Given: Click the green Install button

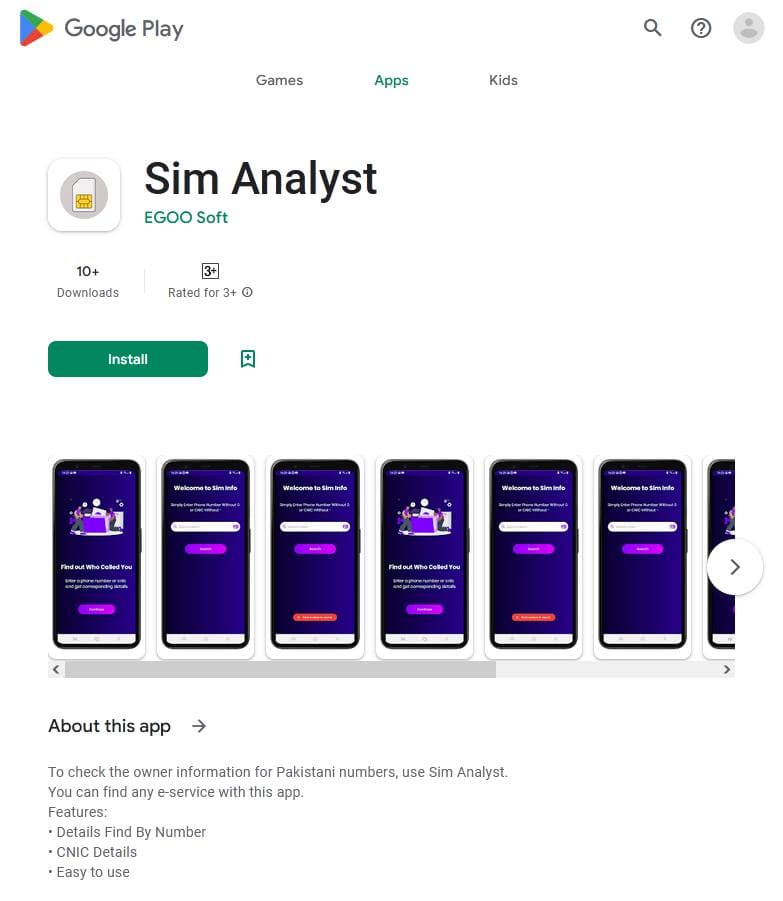Looking at the screenshot, I should pos(128,359).
